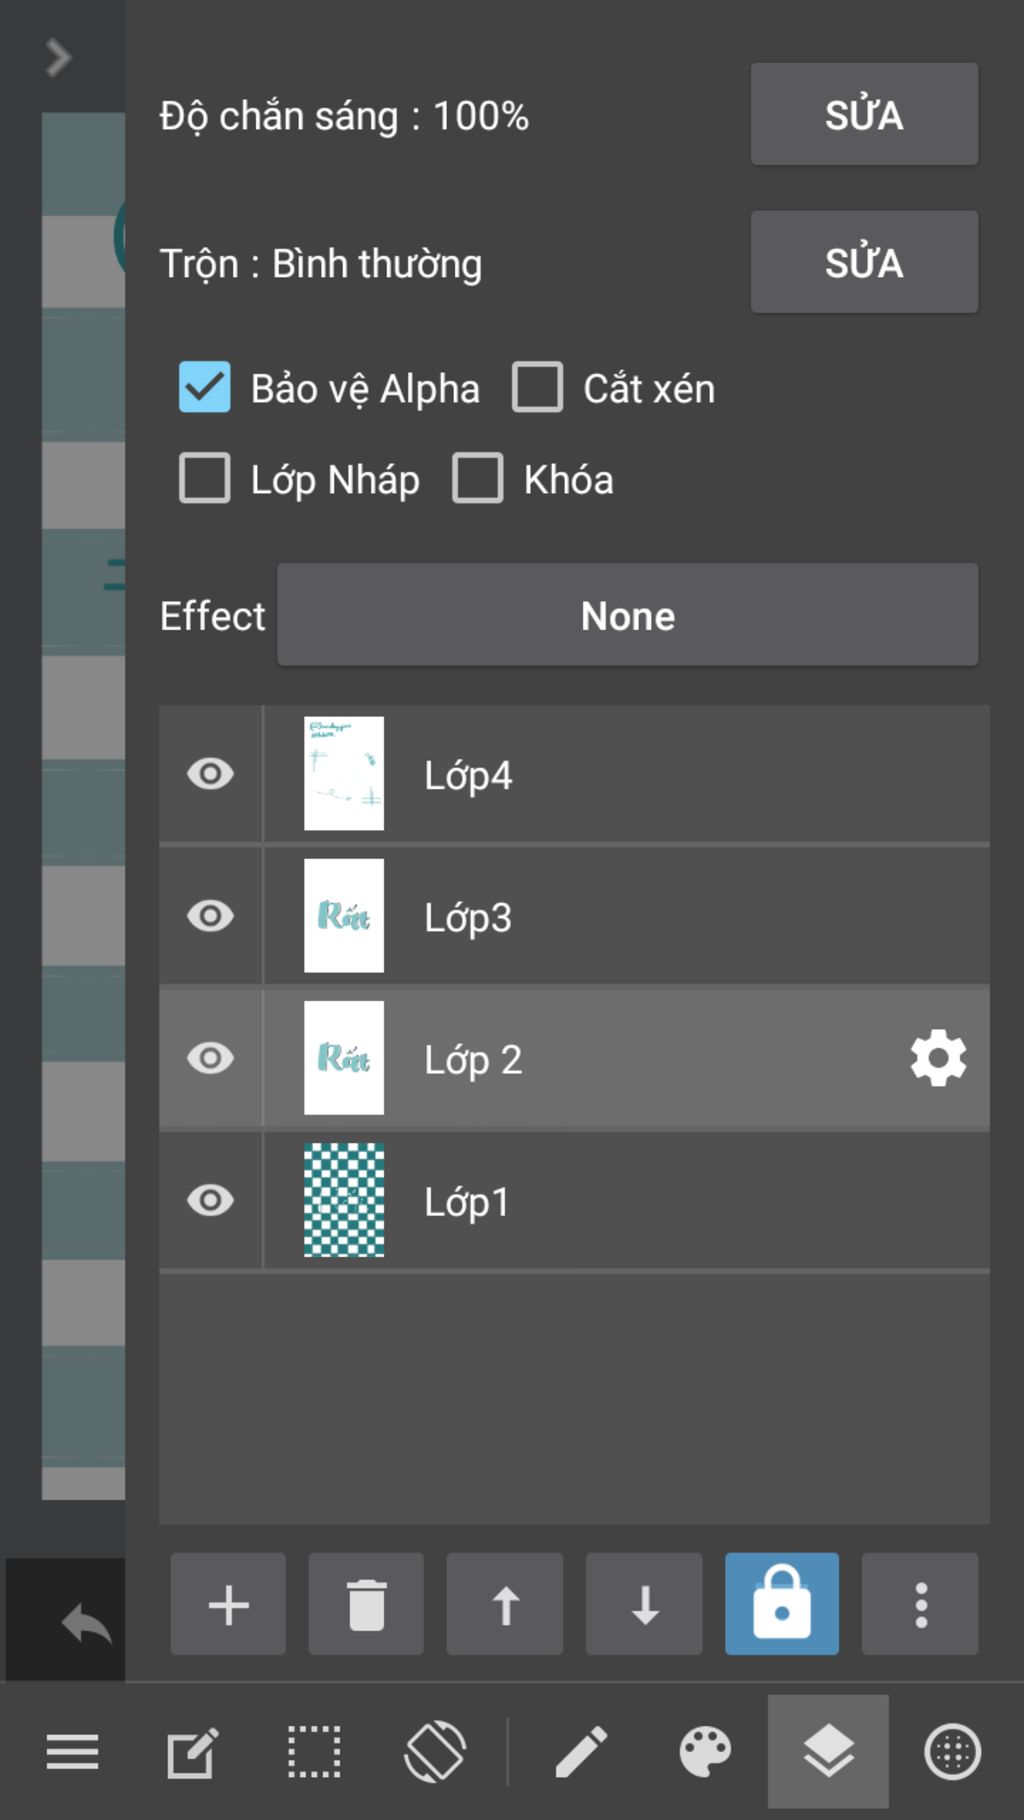Uncheck the Bảo vệ Alpha checkbox
Viewport: 1024px width, 1820px height.
[205, 387]
